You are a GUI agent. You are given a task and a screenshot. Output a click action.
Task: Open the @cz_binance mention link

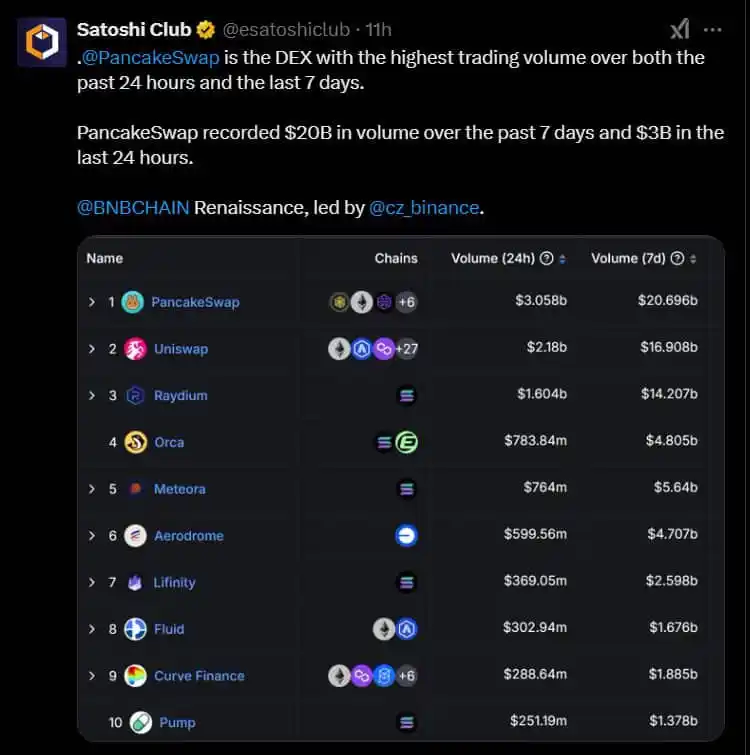coord(424,208)
